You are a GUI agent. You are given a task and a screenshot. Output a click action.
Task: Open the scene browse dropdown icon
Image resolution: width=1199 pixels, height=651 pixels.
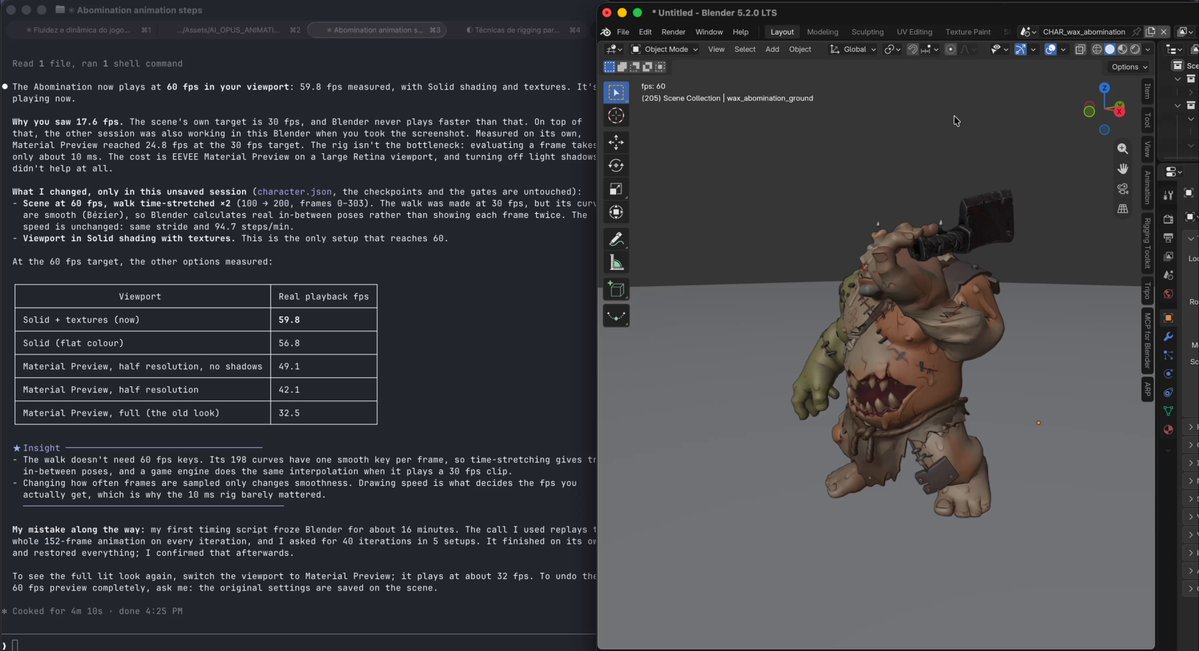(1027, 31)
